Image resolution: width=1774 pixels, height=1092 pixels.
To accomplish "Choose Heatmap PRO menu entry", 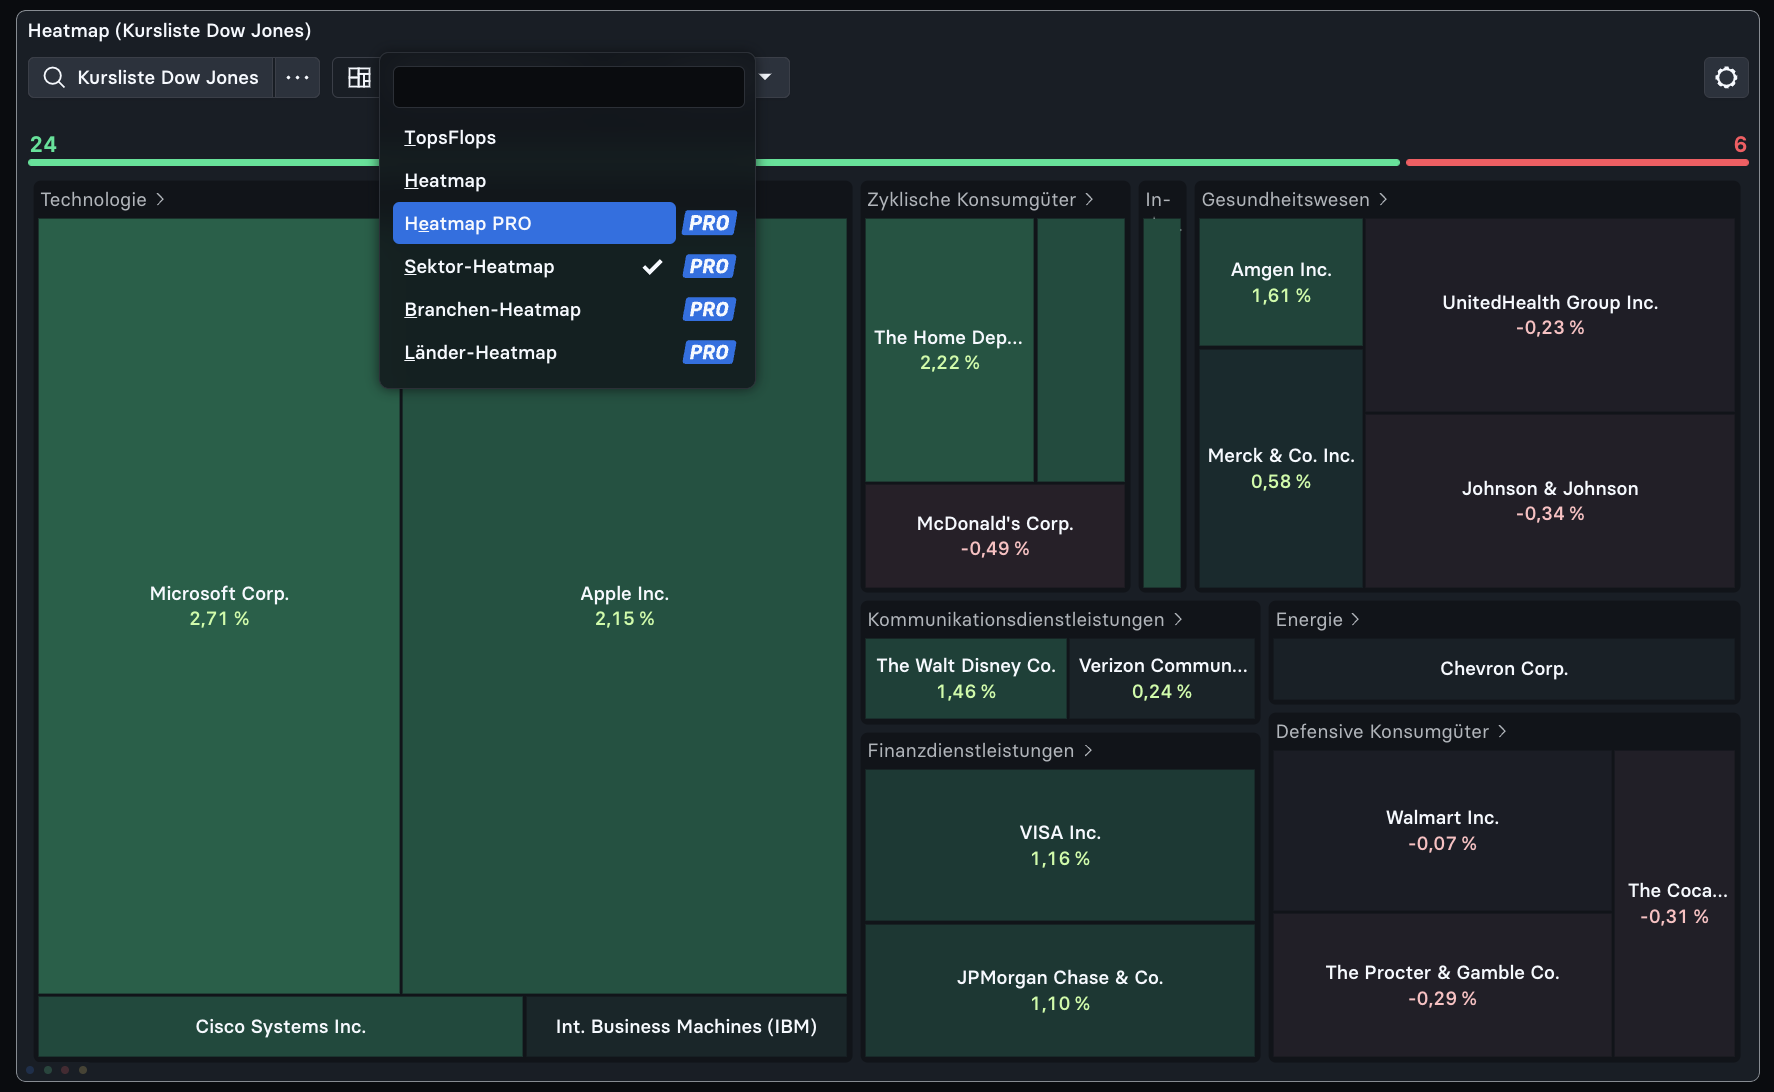I will [534, 223].
